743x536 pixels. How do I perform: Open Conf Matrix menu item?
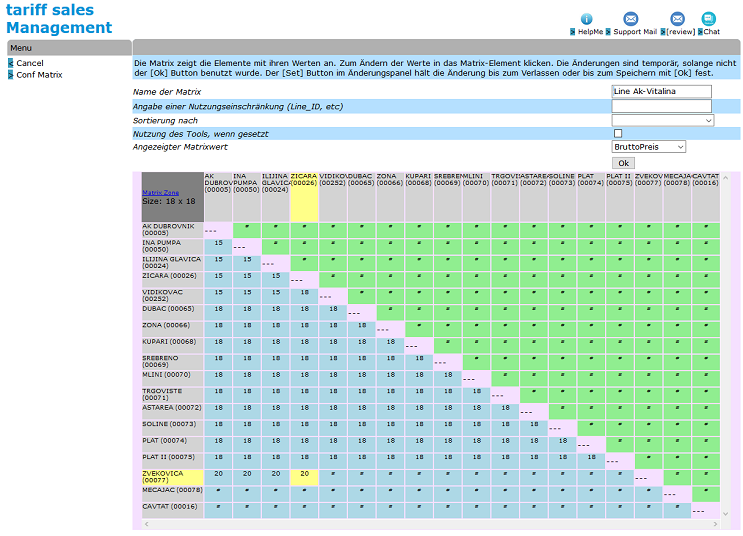coord(39,75)
